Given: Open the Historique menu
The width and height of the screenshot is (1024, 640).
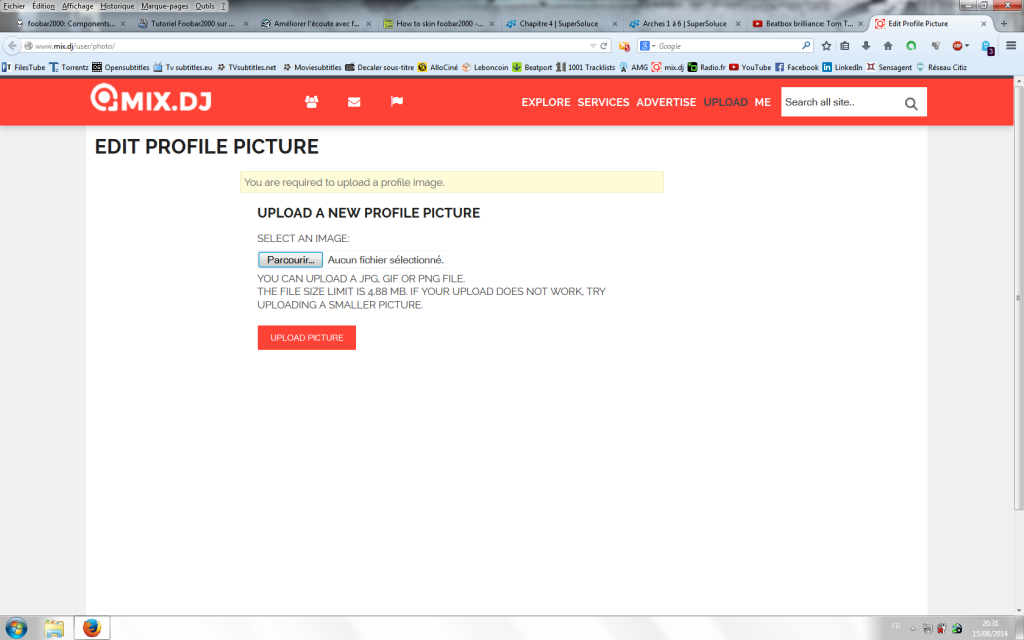Looking at the screenshot, I should [117, 6].
